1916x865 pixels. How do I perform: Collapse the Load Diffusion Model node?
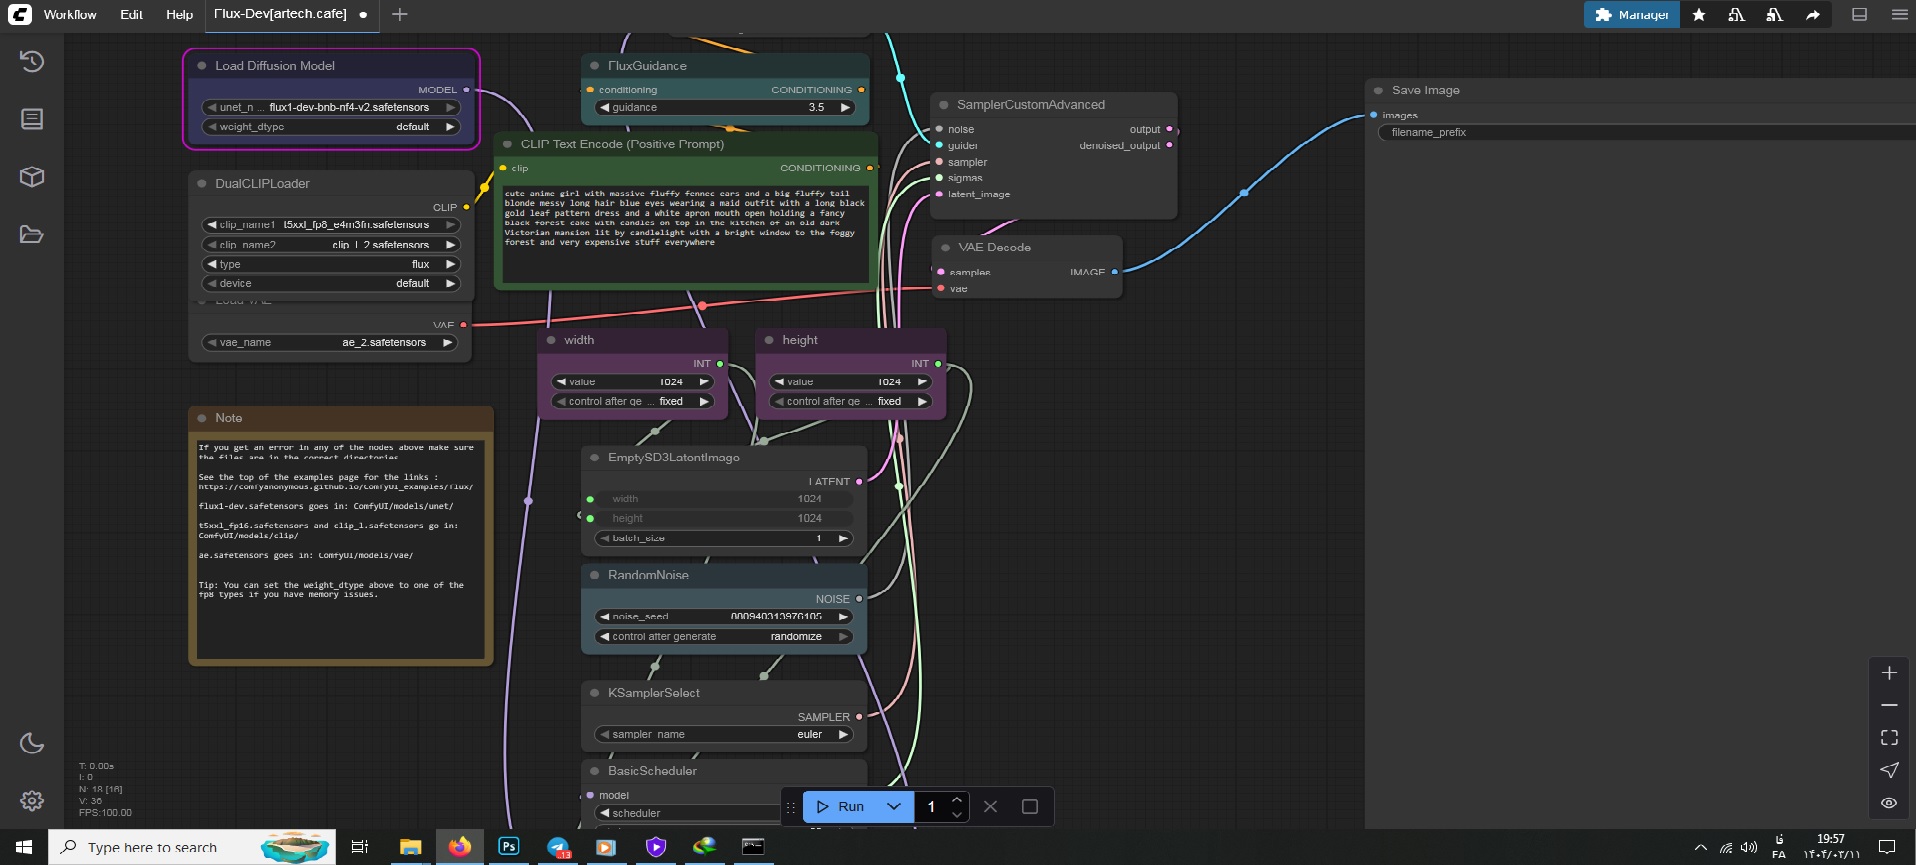pos(202,66)
